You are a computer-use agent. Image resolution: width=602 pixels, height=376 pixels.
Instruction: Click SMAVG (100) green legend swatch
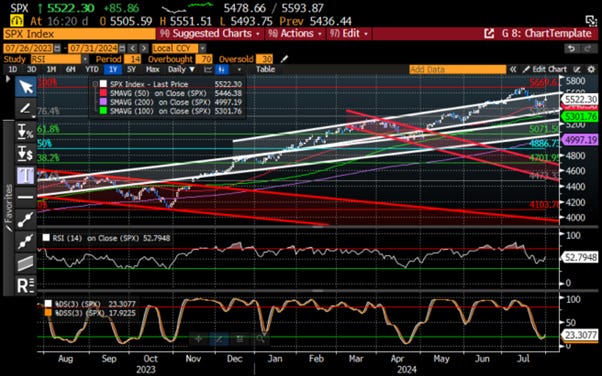pos(103,111)
